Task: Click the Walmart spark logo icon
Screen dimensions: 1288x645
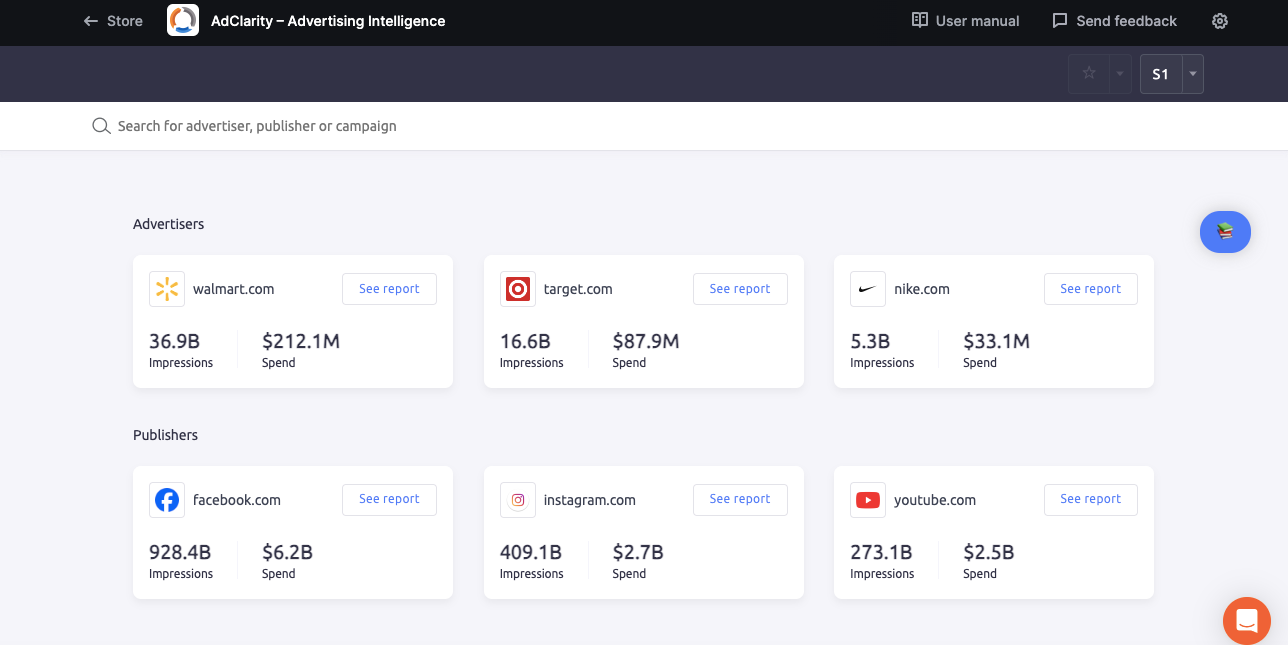Action: [167, 289]
